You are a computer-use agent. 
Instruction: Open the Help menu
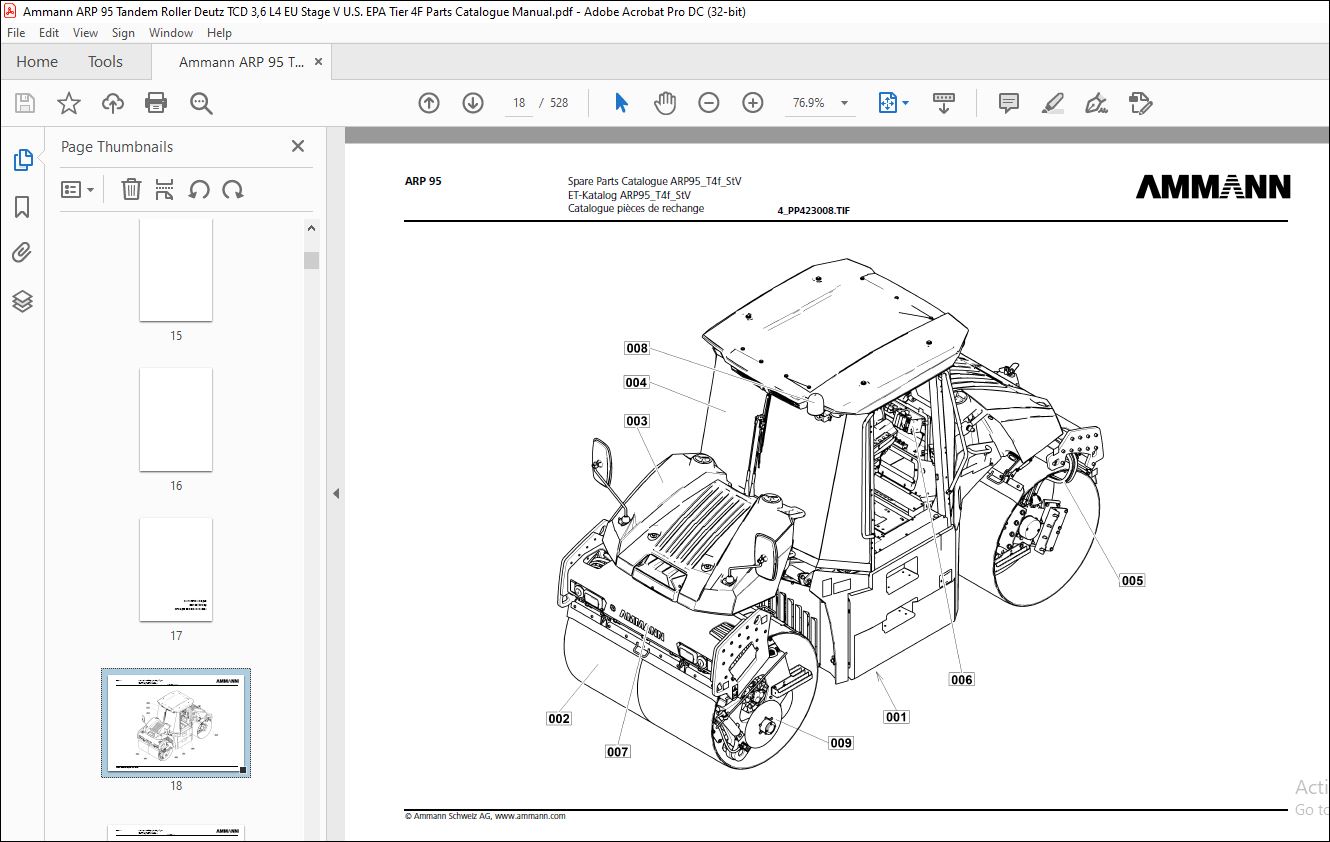219,33
